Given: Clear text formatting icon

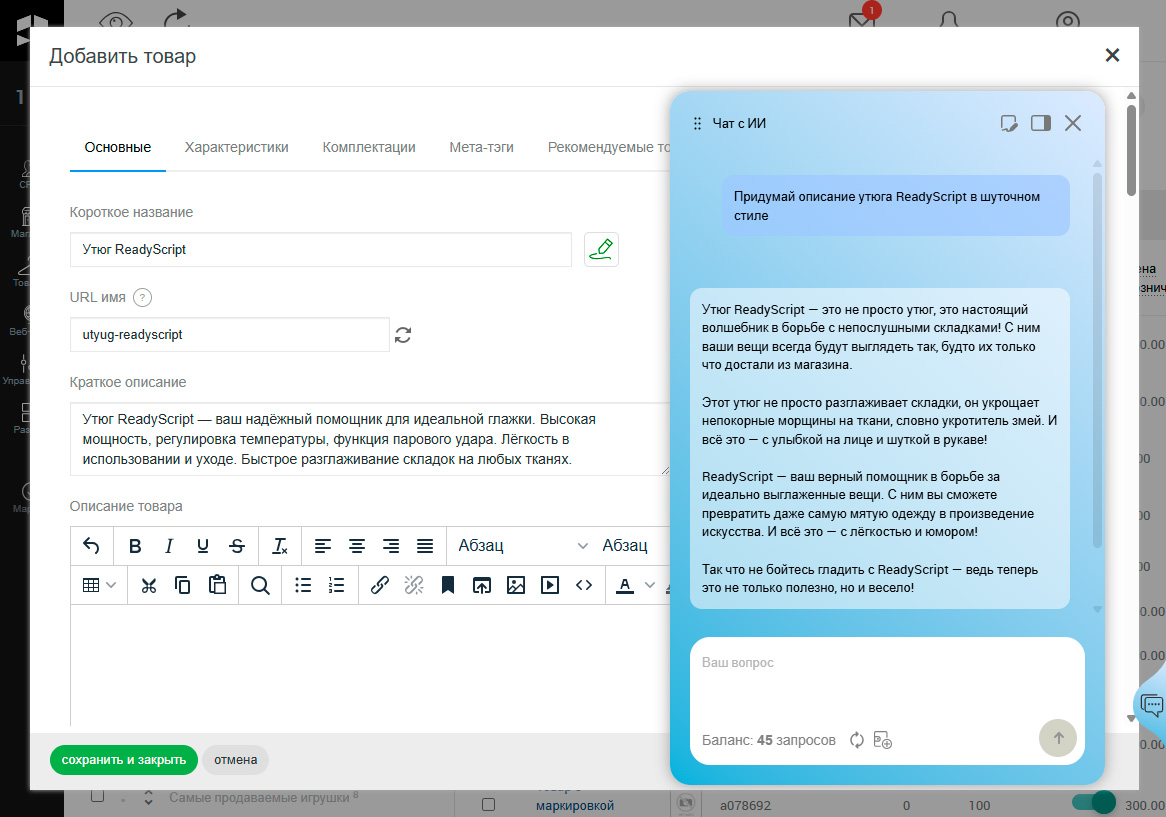Looking at the screenshot, I should point(280,546).
